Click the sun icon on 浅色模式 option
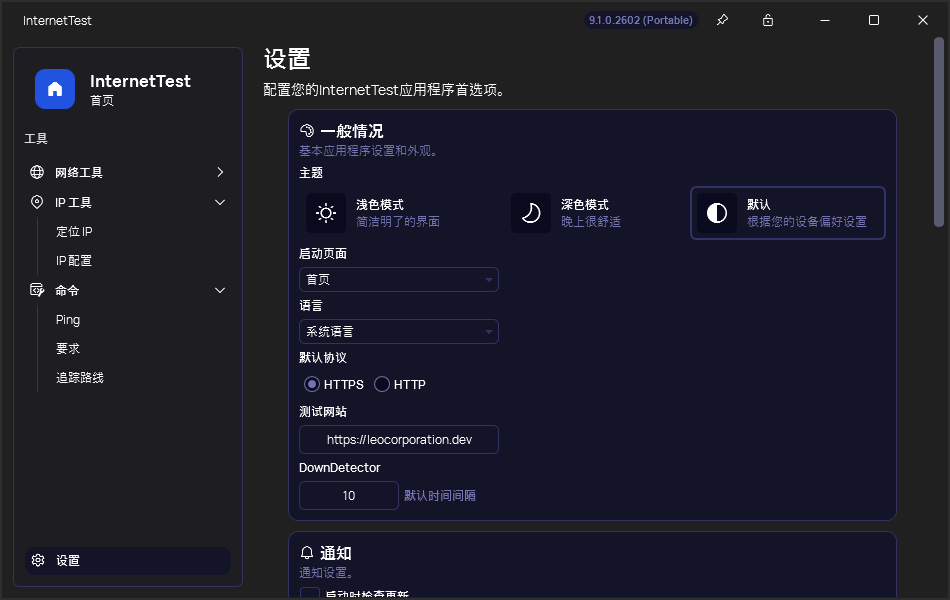Viewport: 950px width, 600px height. [324, 213]
